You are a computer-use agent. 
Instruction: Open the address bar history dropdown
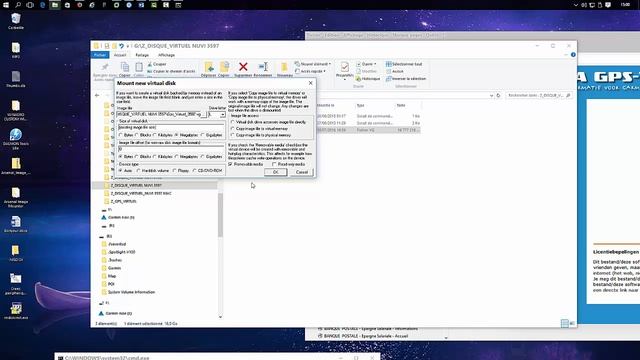point(491,96)
